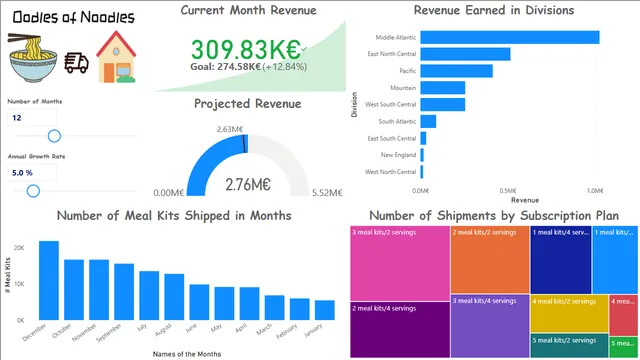This screenshot has width=640, height=360.
Task: Select the January meal kits bar
Action: [x=325, y=310]
